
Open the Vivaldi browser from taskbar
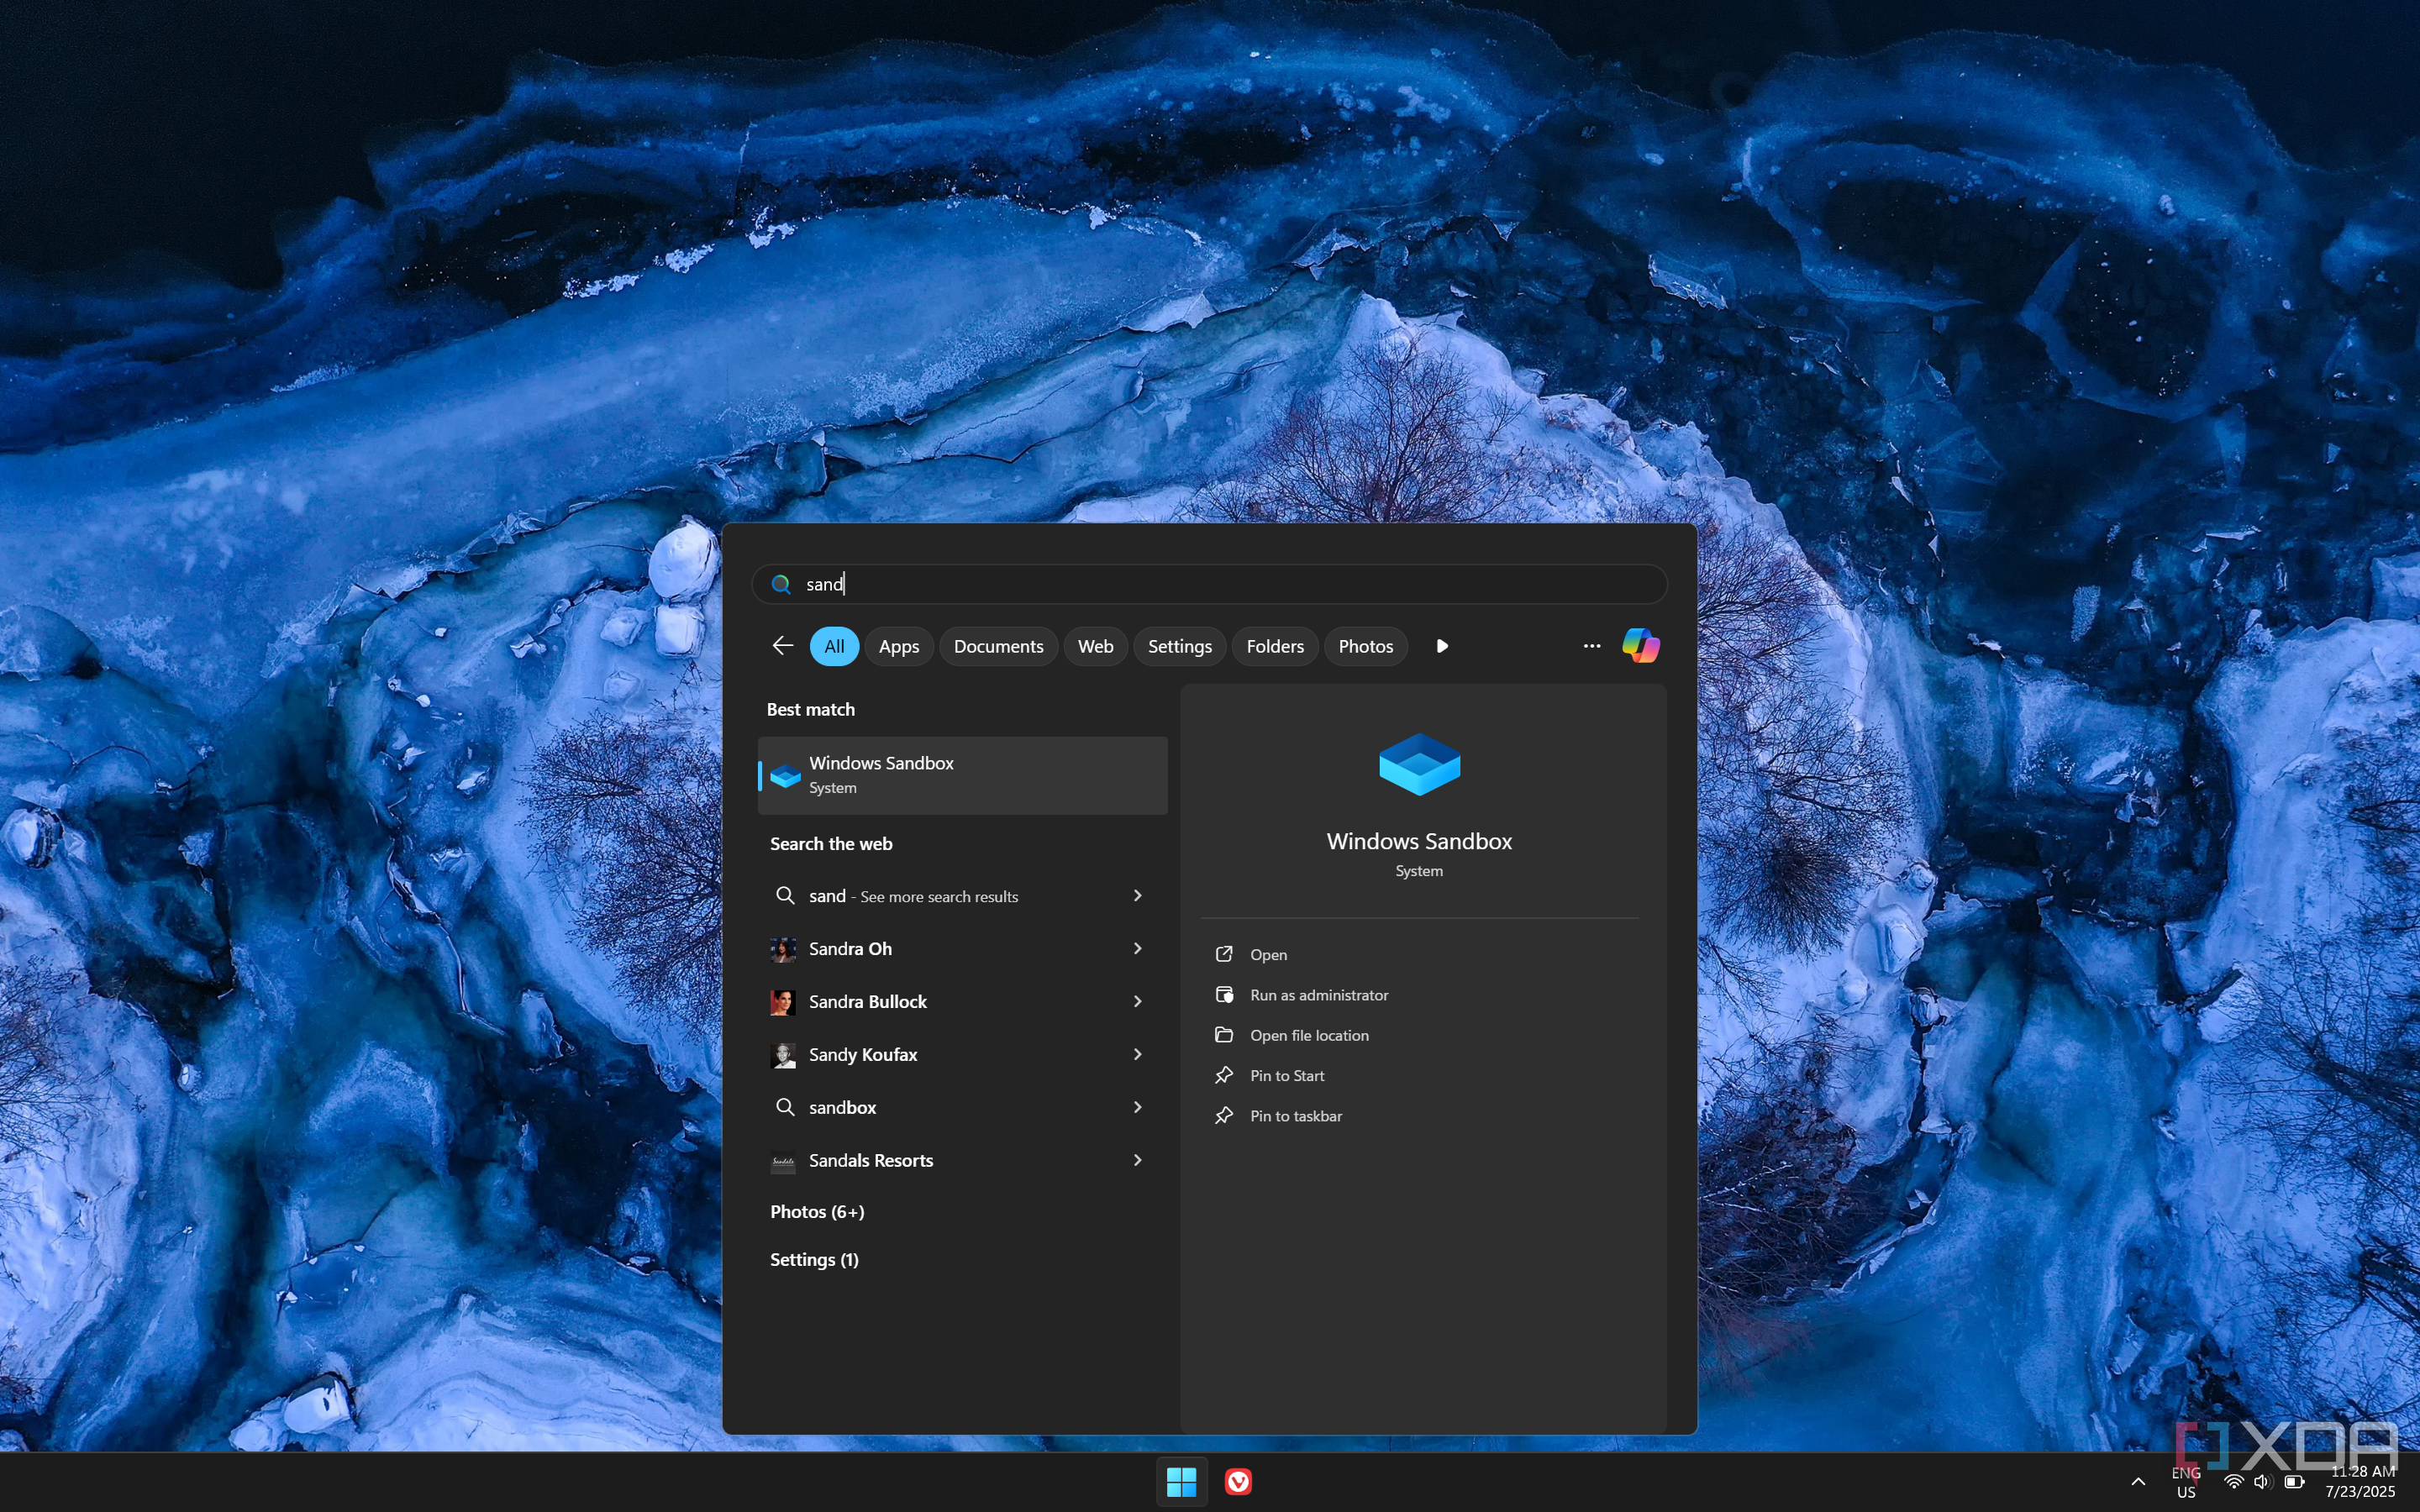point(1238,1481)
